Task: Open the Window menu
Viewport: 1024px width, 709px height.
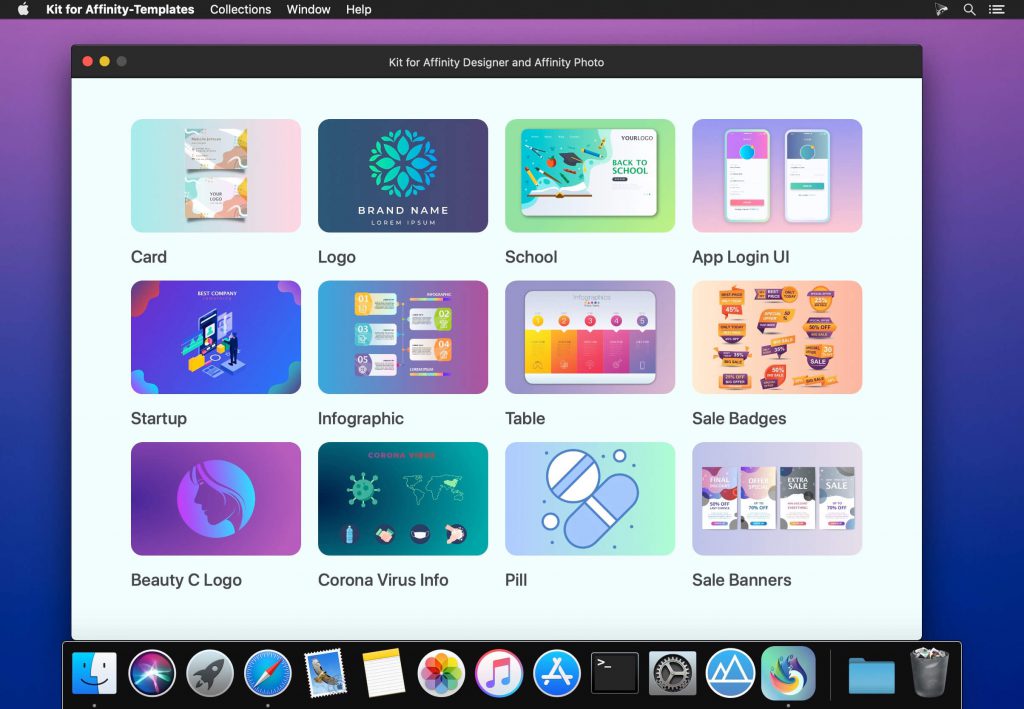Action: pos(308,9)
